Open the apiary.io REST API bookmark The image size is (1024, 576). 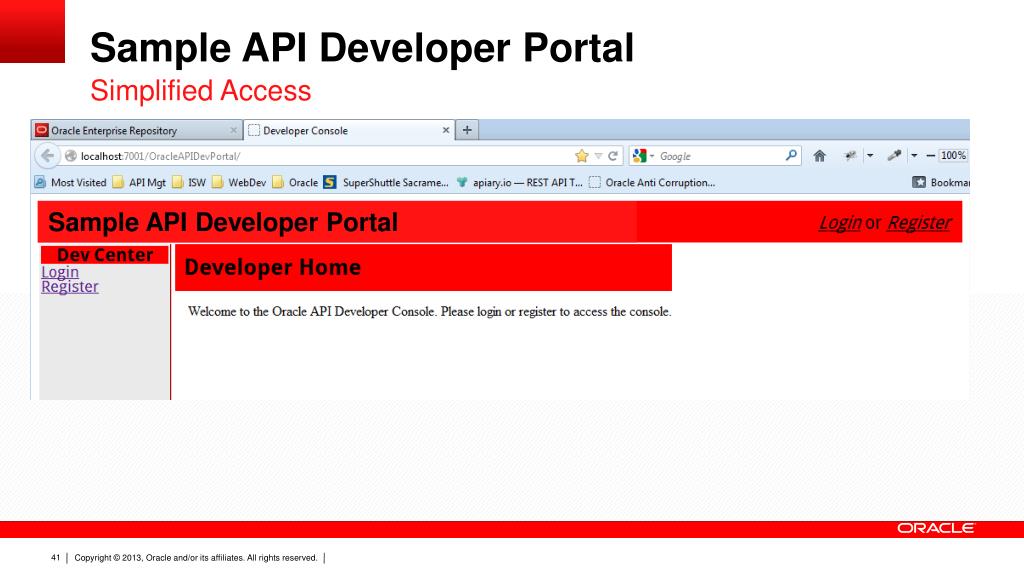519,182
